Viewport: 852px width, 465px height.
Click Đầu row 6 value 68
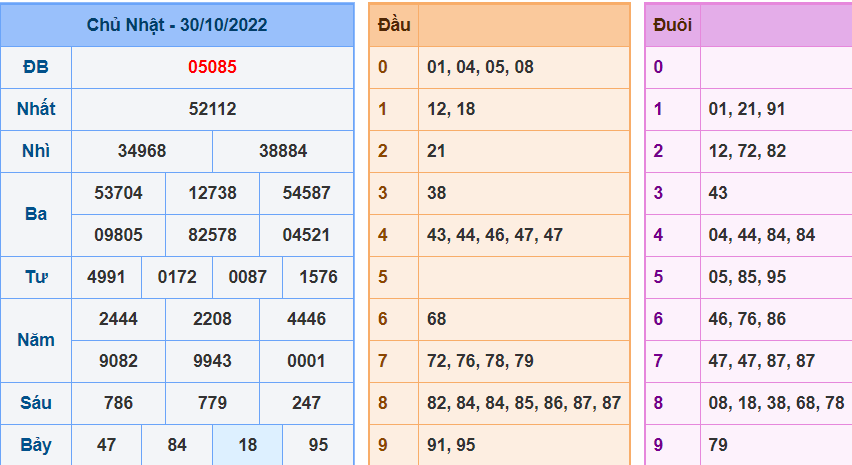436,319
